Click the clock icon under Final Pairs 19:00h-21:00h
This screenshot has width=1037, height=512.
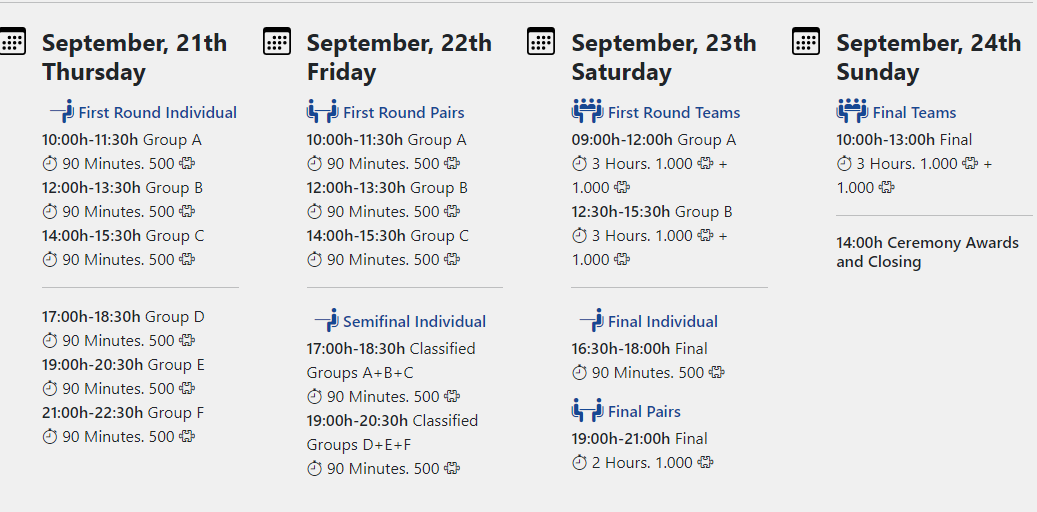(579, 463)
